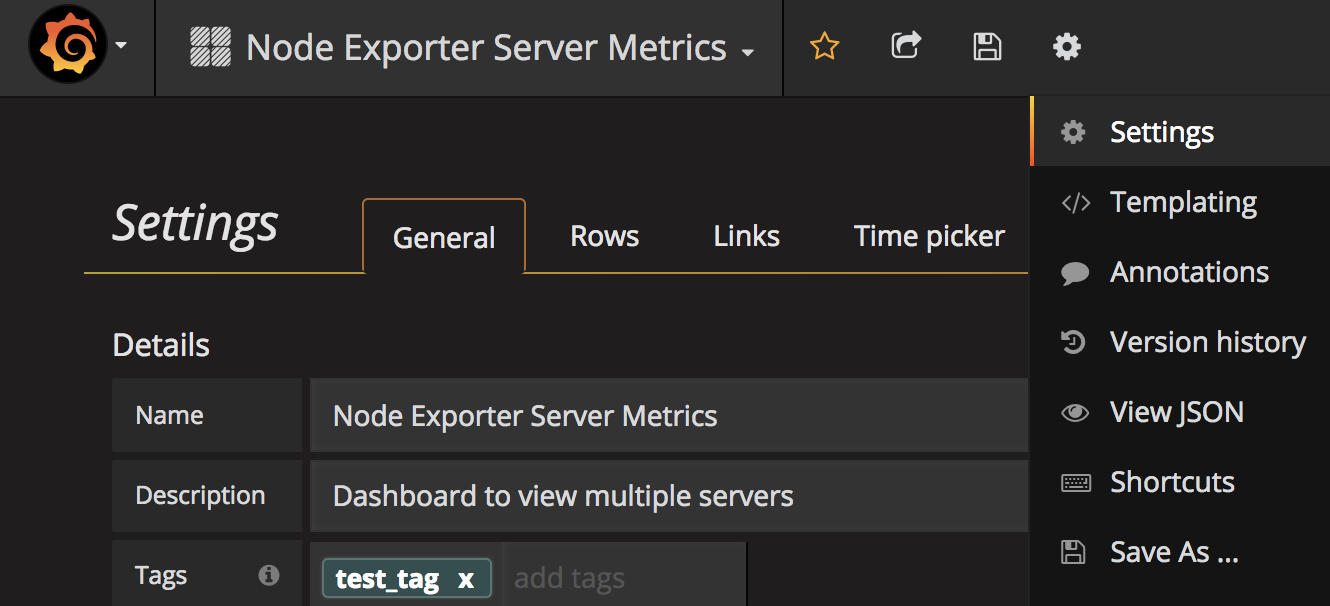1330x606 pixels.
Task: Click the keyboard icon beside Shortcuts
Action: click(1075, 483)
